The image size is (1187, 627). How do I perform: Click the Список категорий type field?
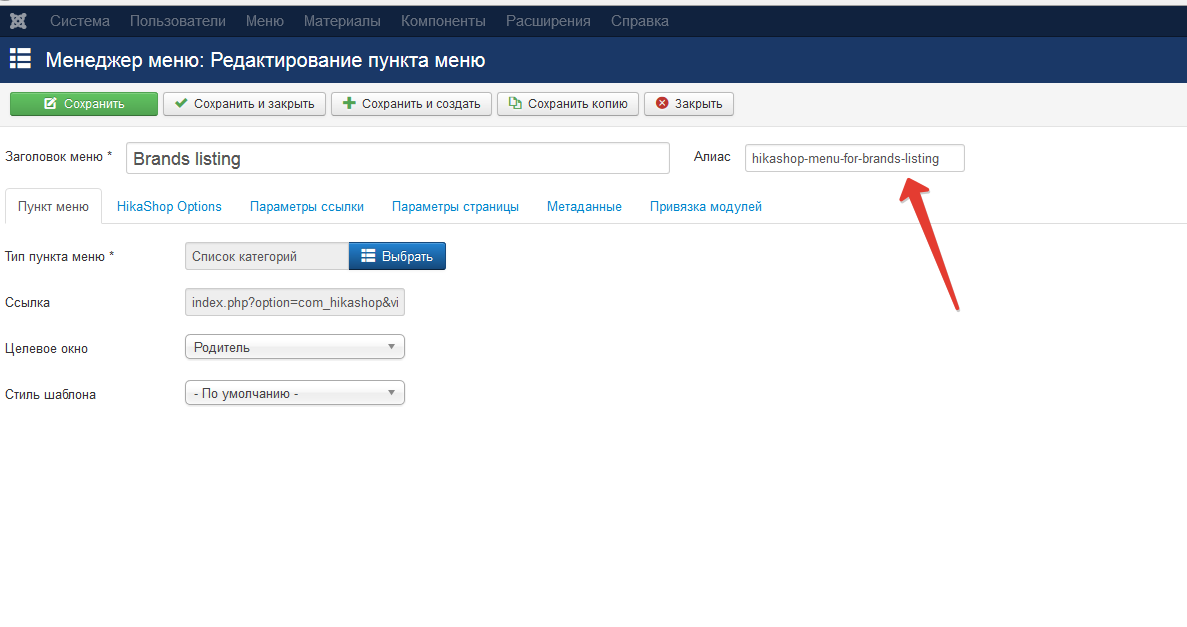266,256
